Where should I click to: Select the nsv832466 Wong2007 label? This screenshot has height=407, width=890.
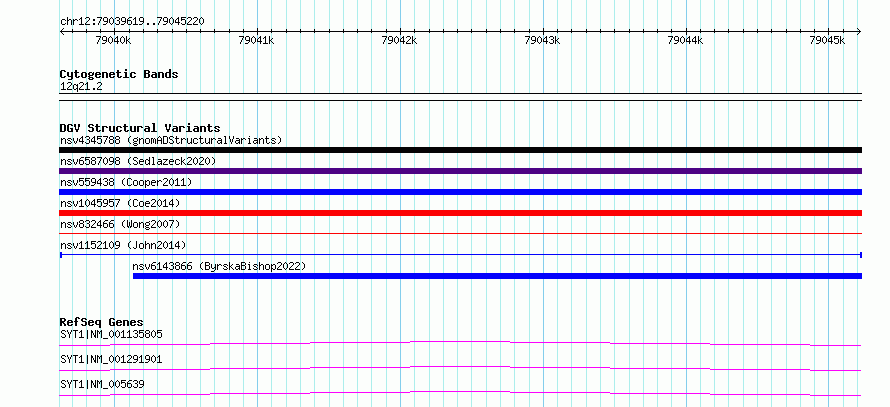coord(120,224)
